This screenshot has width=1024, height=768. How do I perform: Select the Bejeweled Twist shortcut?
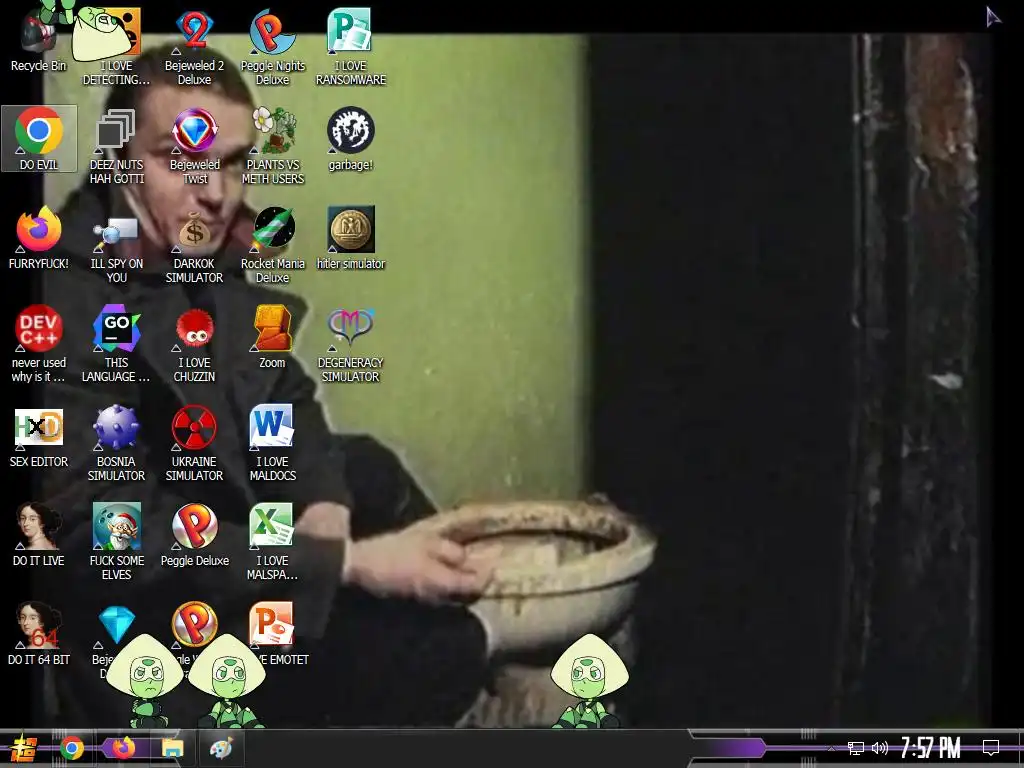tap(195, 145)
